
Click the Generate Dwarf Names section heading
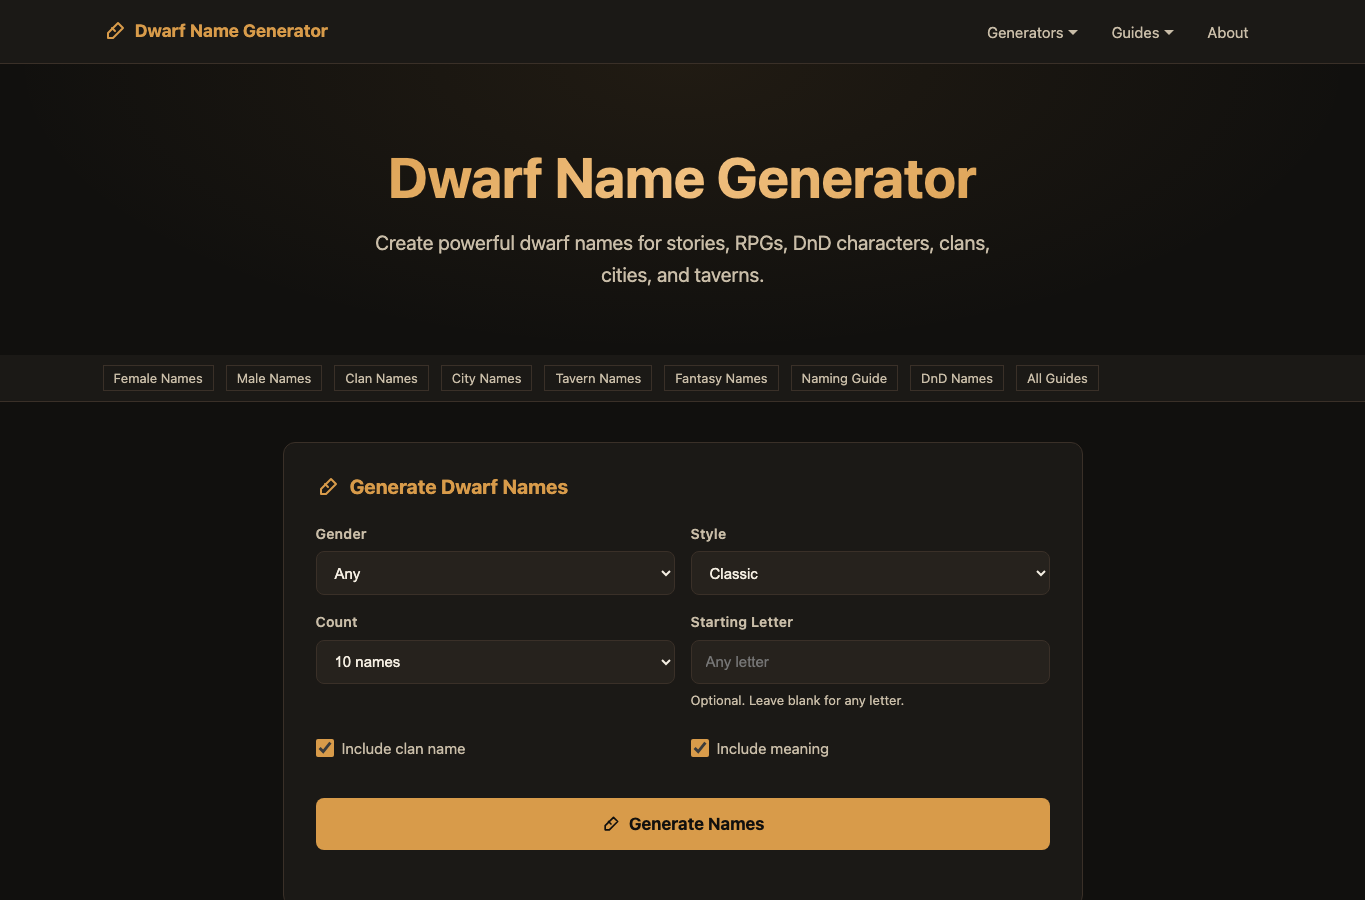point(458,487)
